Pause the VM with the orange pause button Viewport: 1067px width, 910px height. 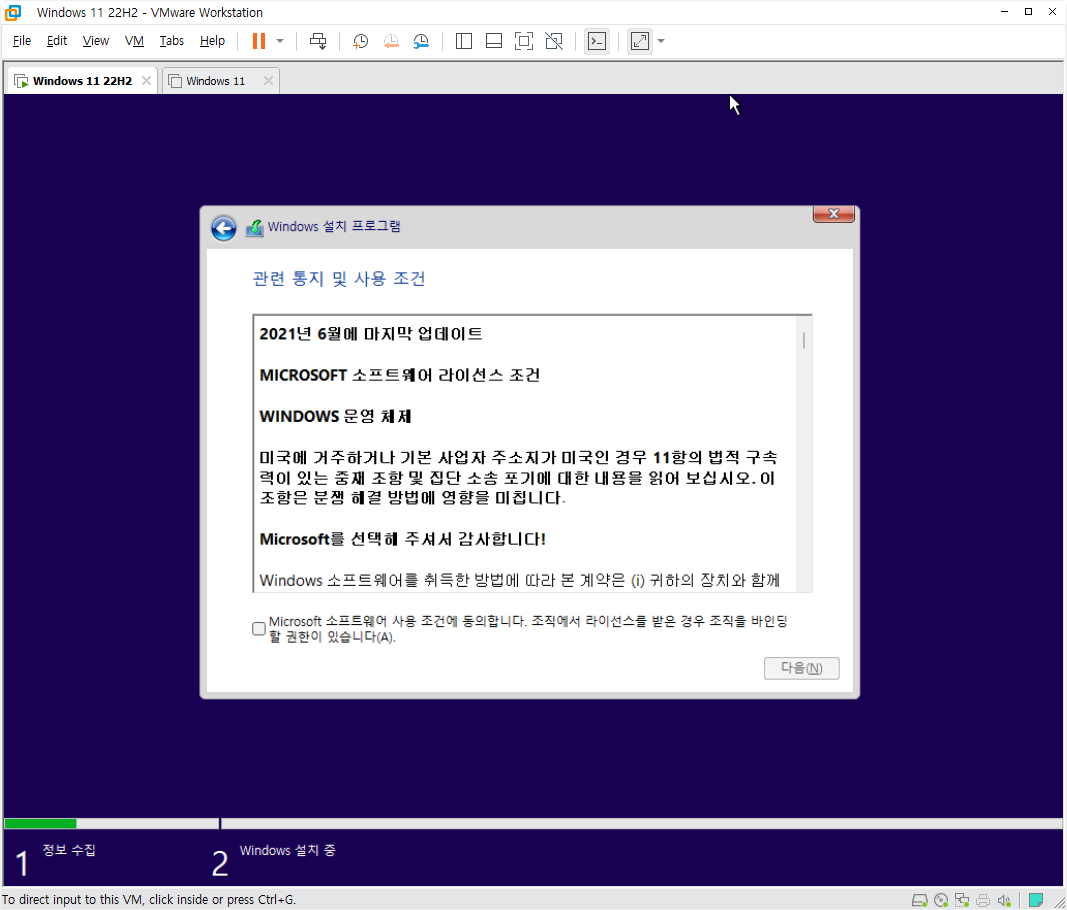click(x=259, y=41)
